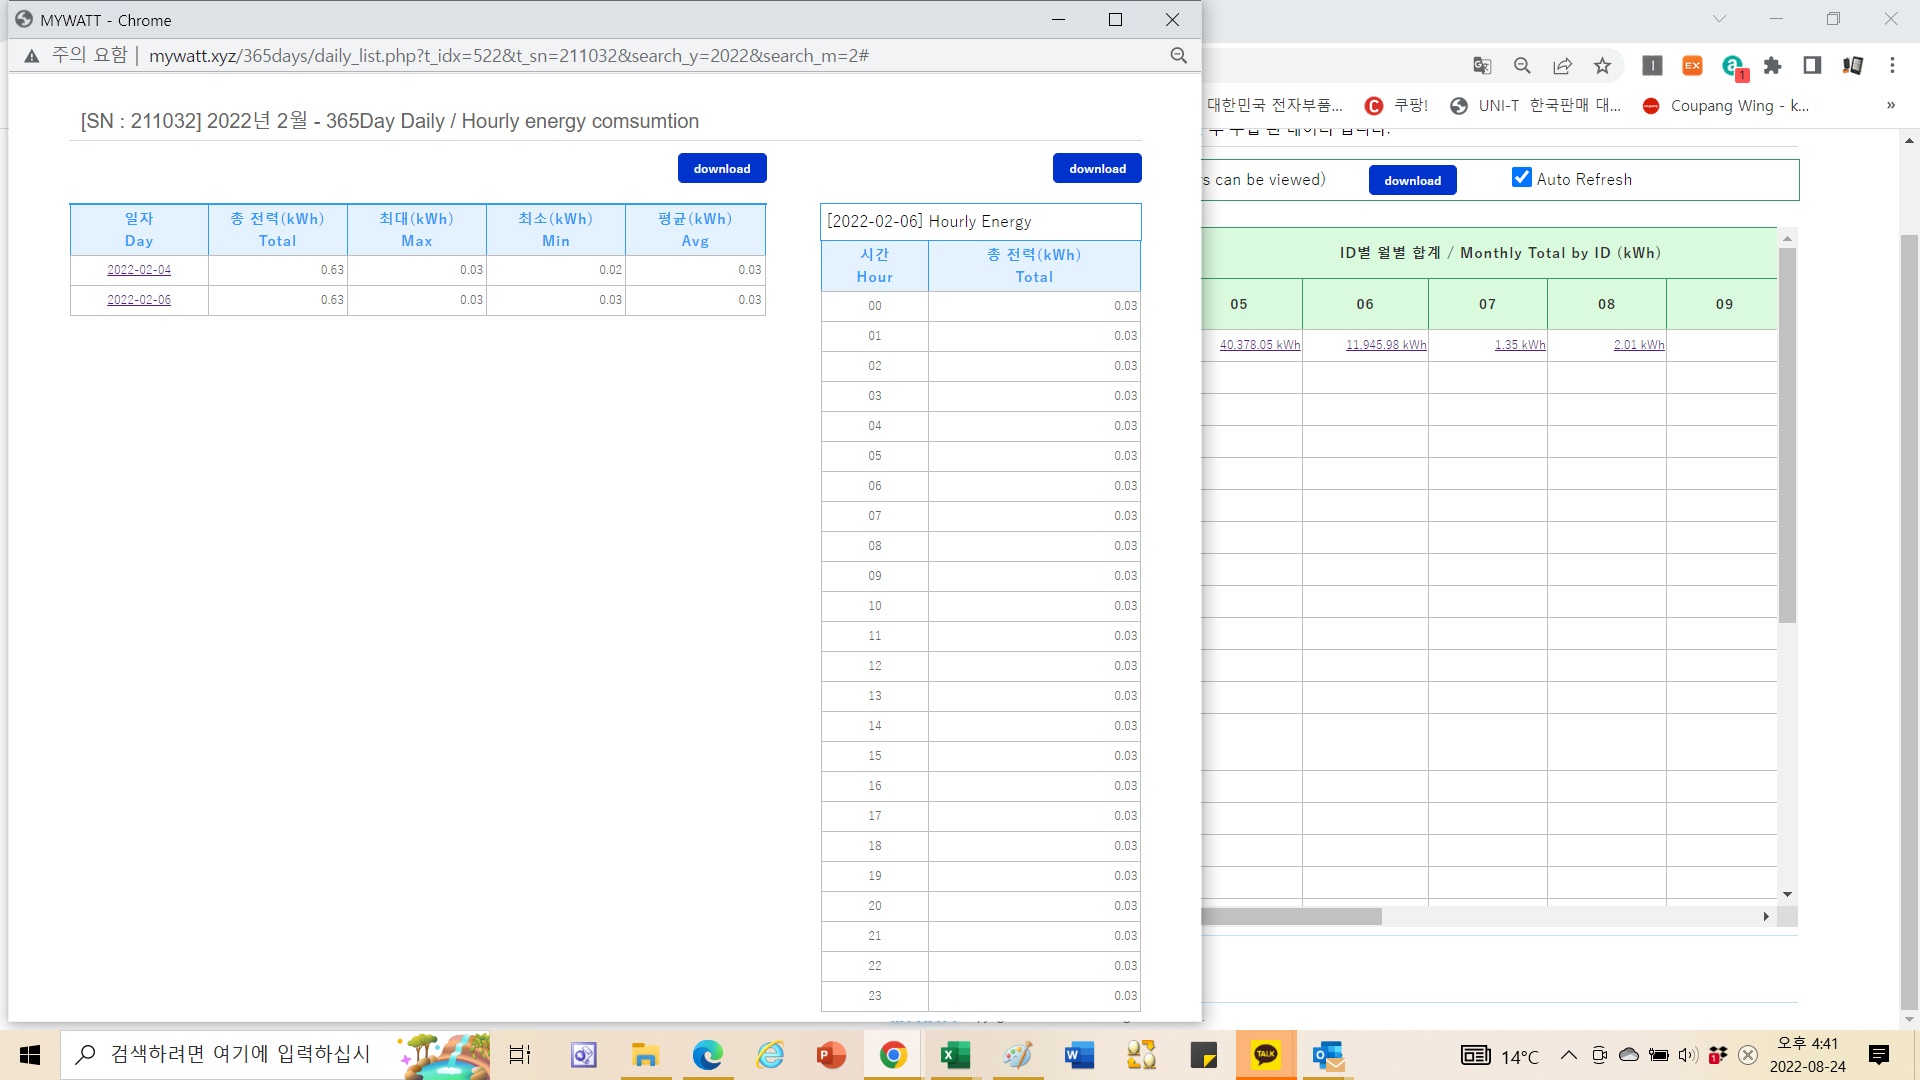This screenshot has height=1080, width=1920.
Task: Click the zoom-out magnifier icon in background Chrome toolbar
Action: (1522, 66)
